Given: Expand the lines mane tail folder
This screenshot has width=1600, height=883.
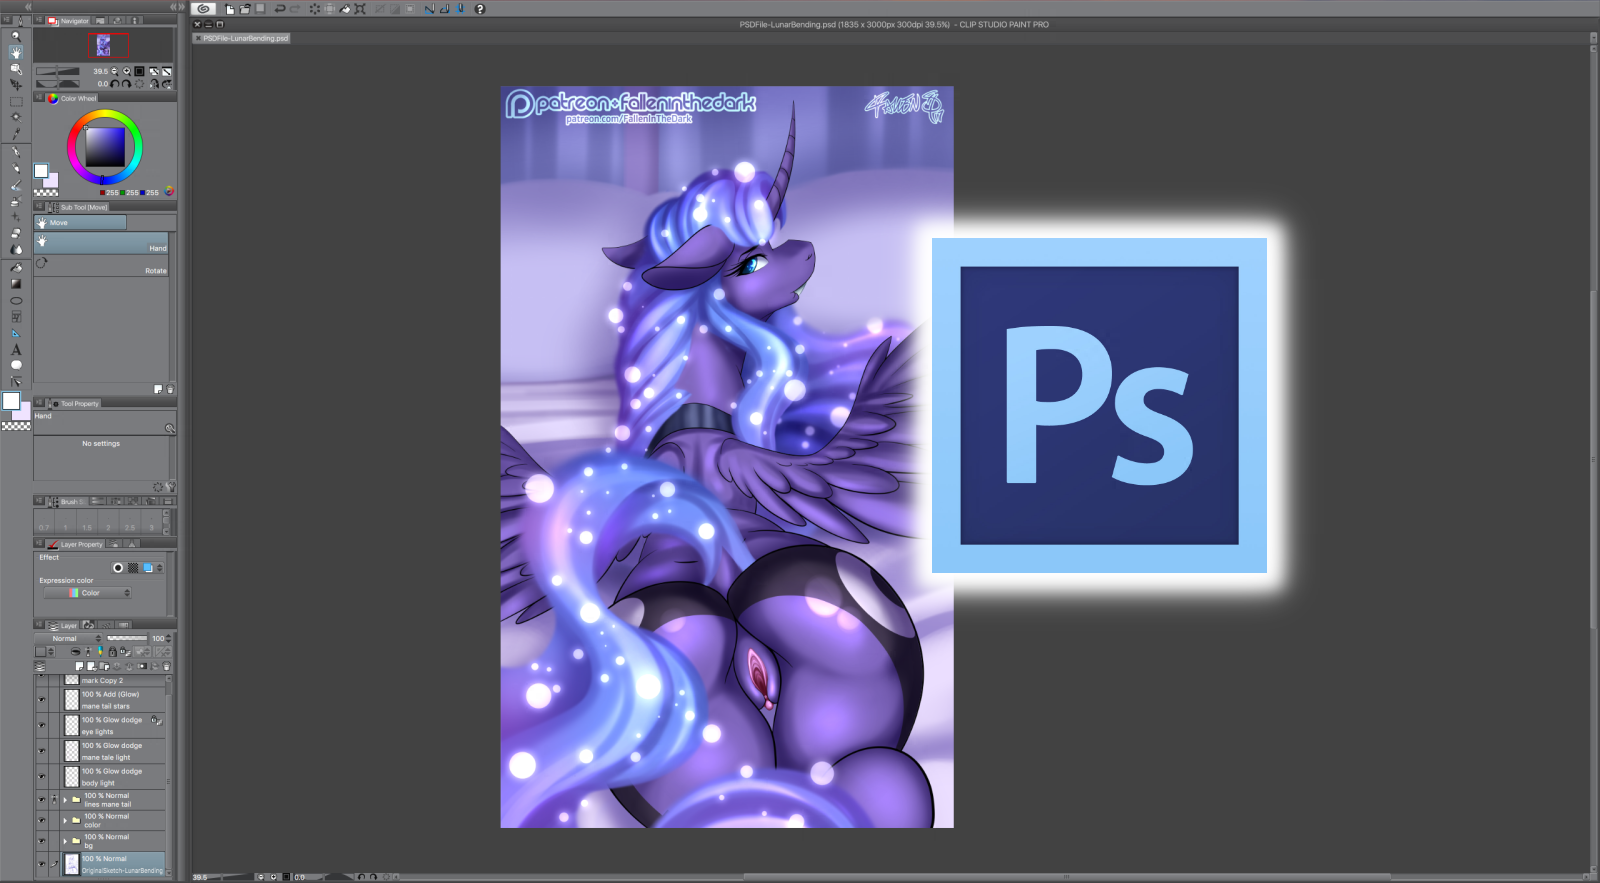Looking at the screenshot, I should click(65, 800).
